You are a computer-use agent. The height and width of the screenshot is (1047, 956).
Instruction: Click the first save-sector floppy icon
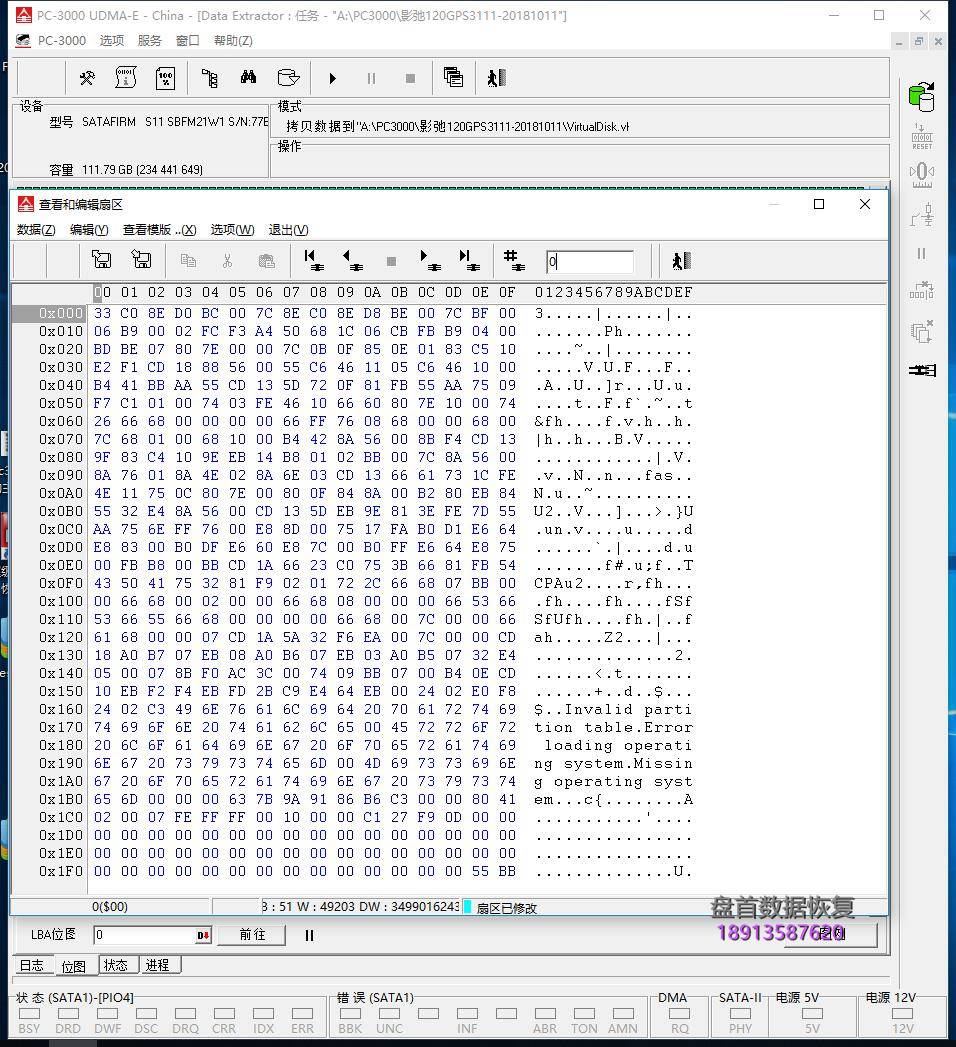[101, 260]
